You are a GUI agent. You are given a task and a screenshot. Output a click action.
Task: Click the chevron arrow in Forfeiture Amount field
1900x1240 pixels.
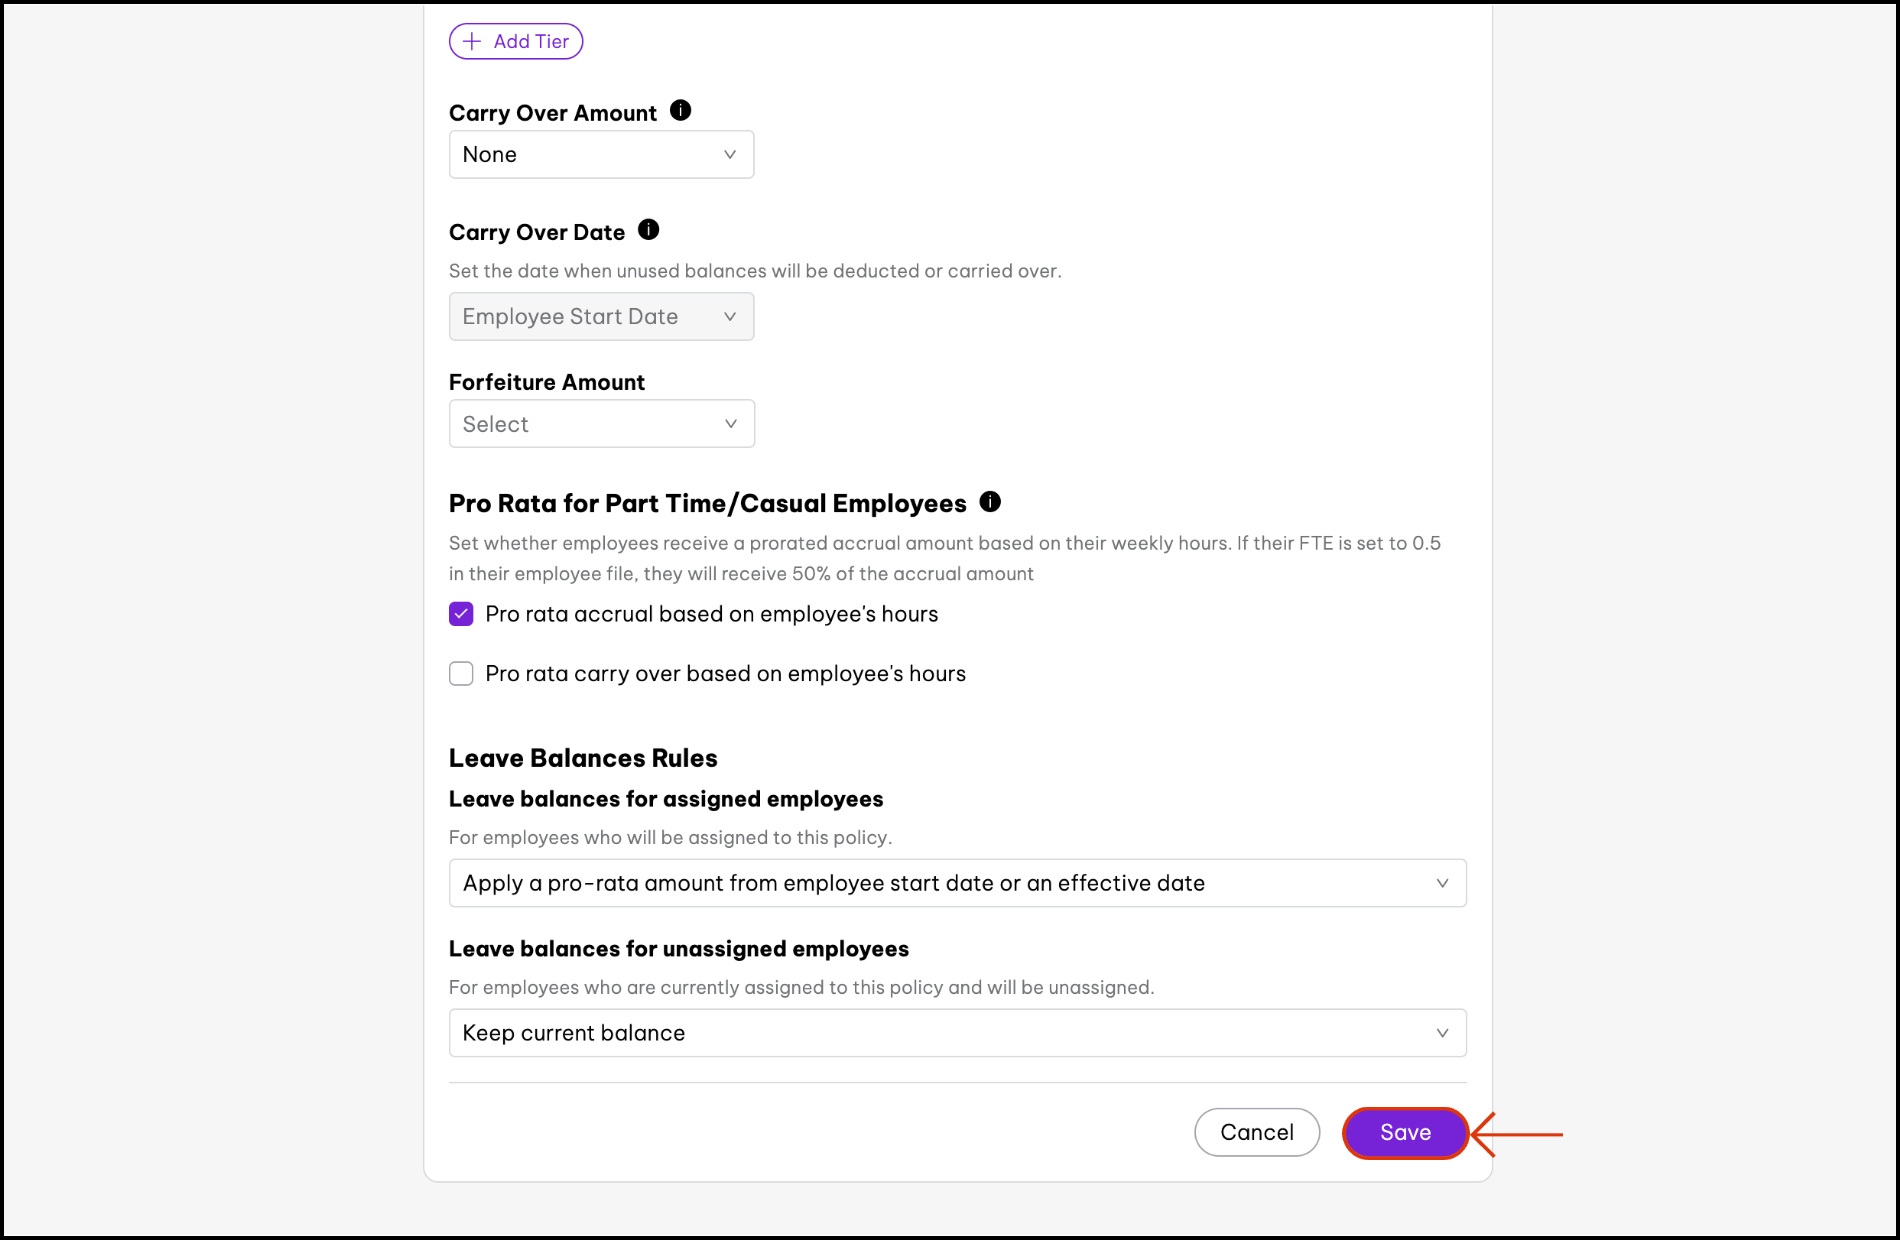coord(731,424)
